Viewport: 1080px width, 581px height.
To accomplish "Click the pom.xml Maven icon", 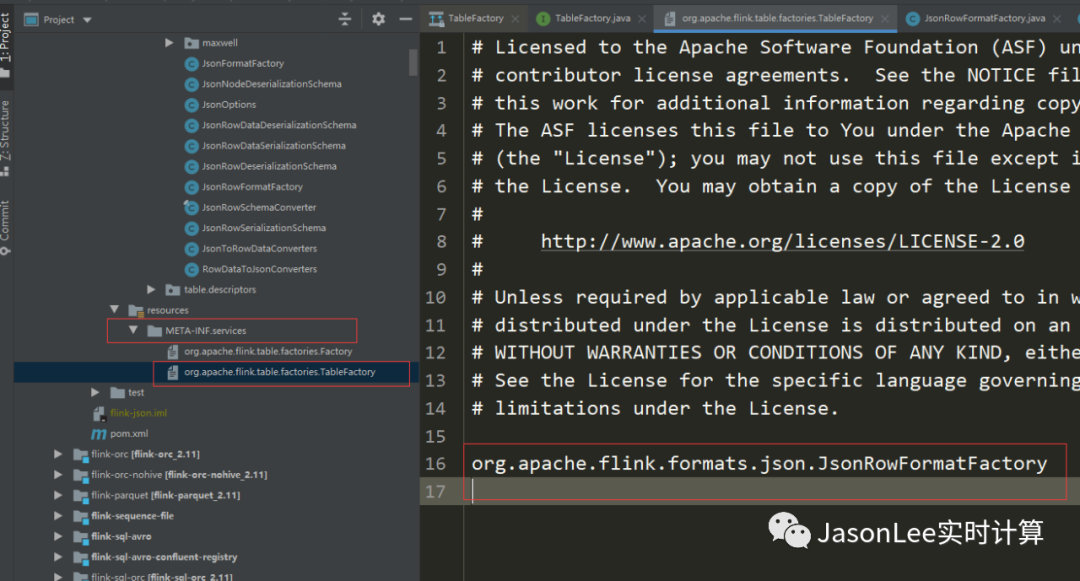I will point(99,434).
